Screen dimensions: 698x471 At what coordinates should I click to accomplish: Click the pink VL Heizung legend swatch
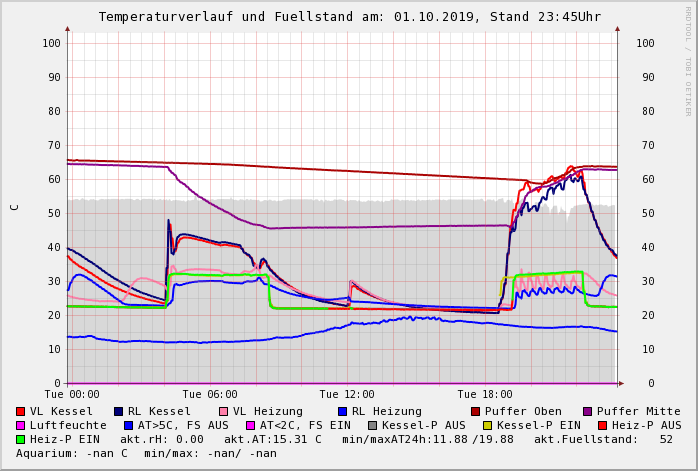click(x=223, y=411)
